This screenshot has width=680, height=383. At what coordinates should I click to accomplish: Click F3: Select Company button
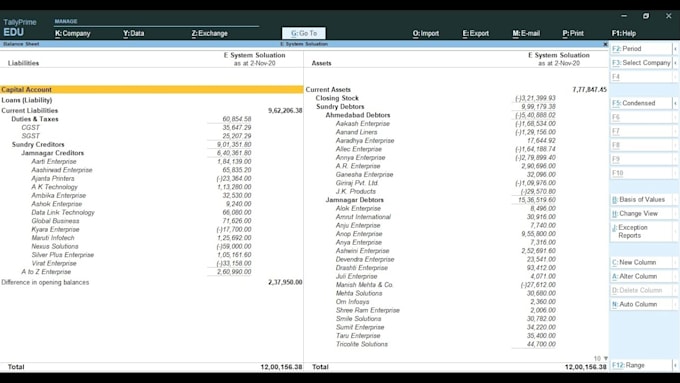[641, 63]
